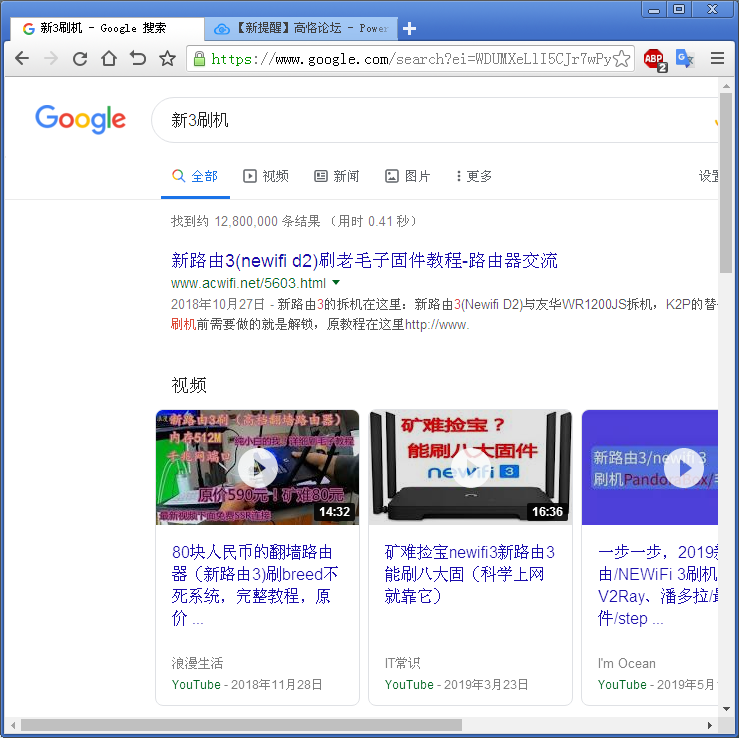Open the browser hamburger menu
The image size is (739, 738).
[717, 58]
